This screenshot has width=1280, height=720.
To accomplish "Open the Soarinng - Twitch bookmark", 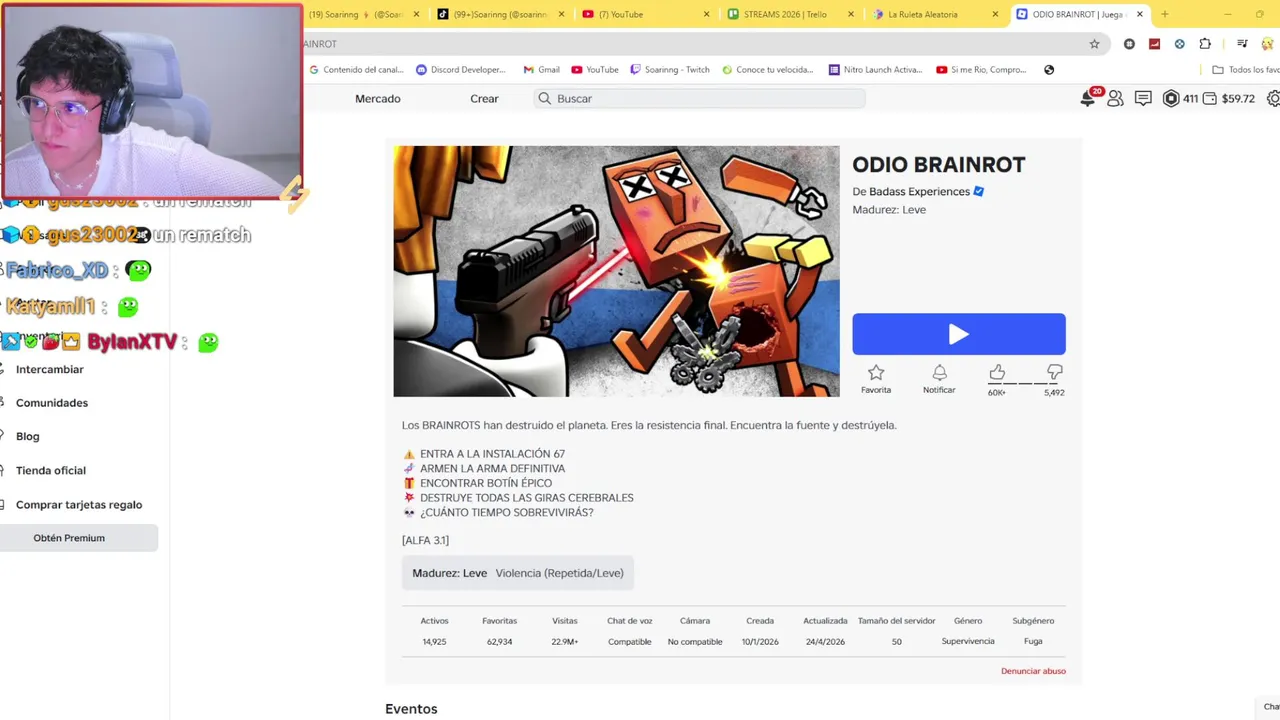I will coord(670,70).
